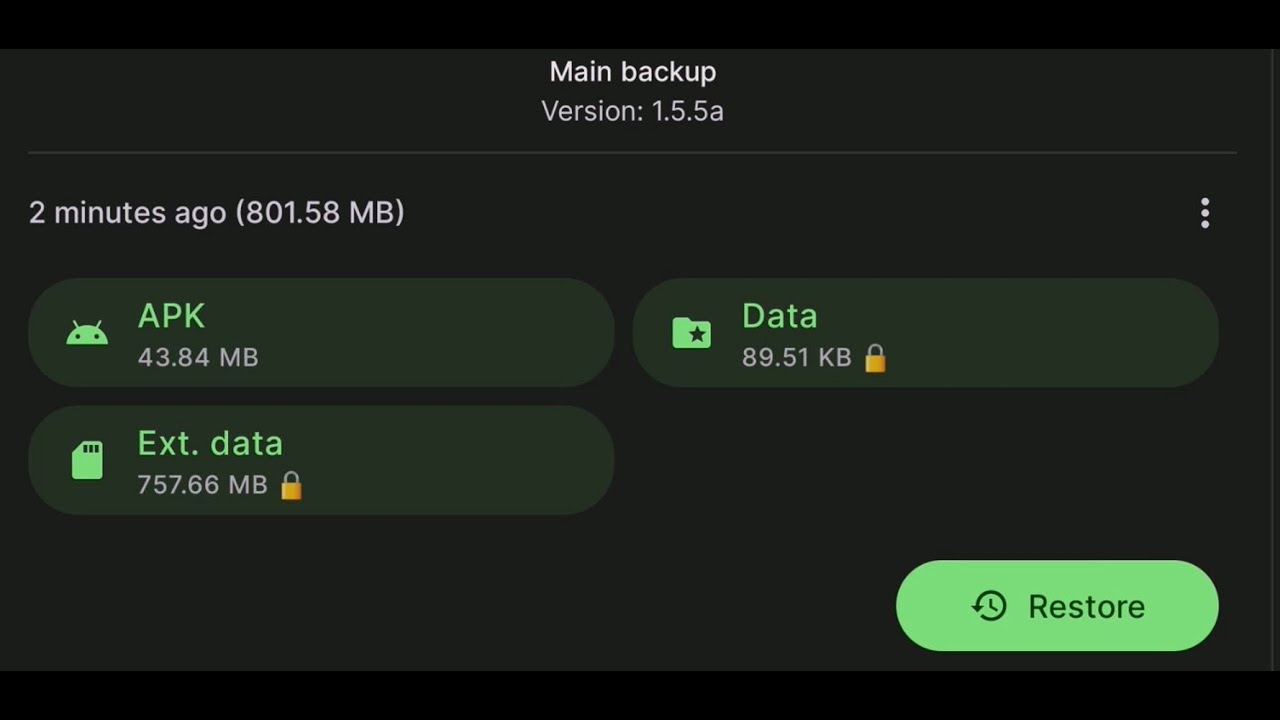1280x720 pixels.
Task: Click the 89.51 KB data size
Action: click(x=796, y=357)
